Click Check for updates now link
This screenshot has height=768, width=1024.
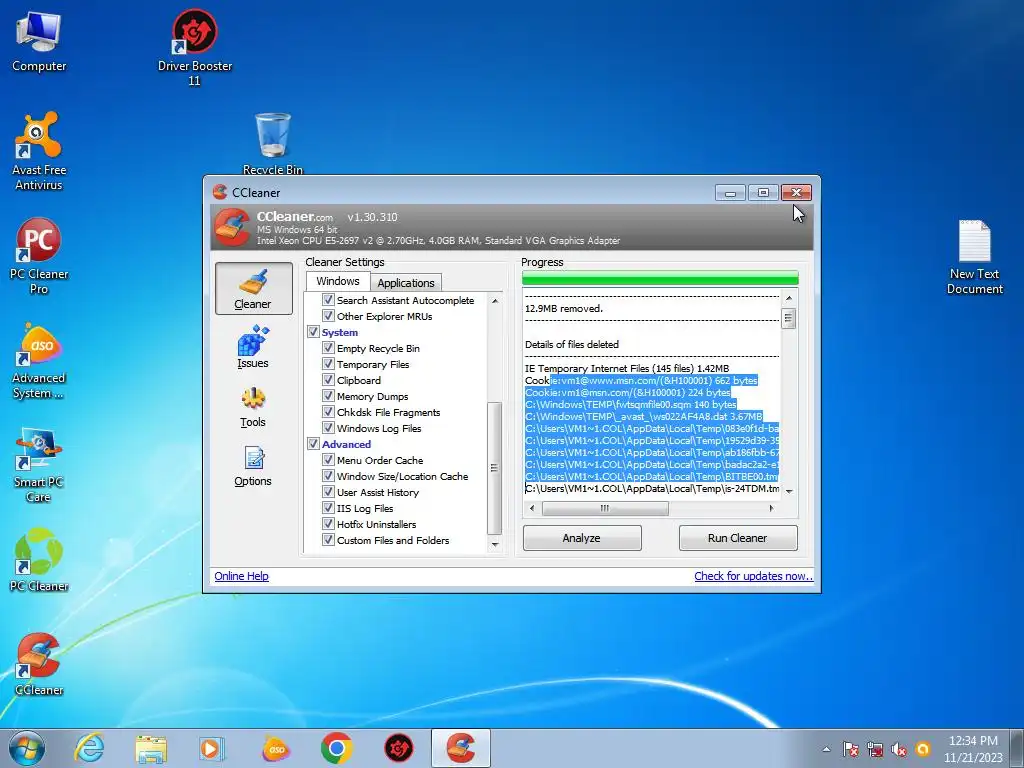(x=754, y=576)
